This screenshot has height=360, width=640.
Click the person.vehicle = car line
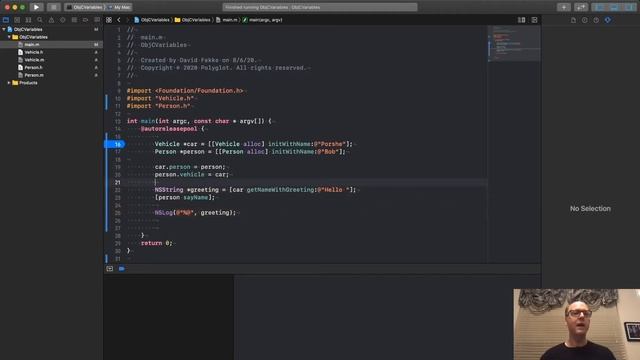click(x=192, y=175)
